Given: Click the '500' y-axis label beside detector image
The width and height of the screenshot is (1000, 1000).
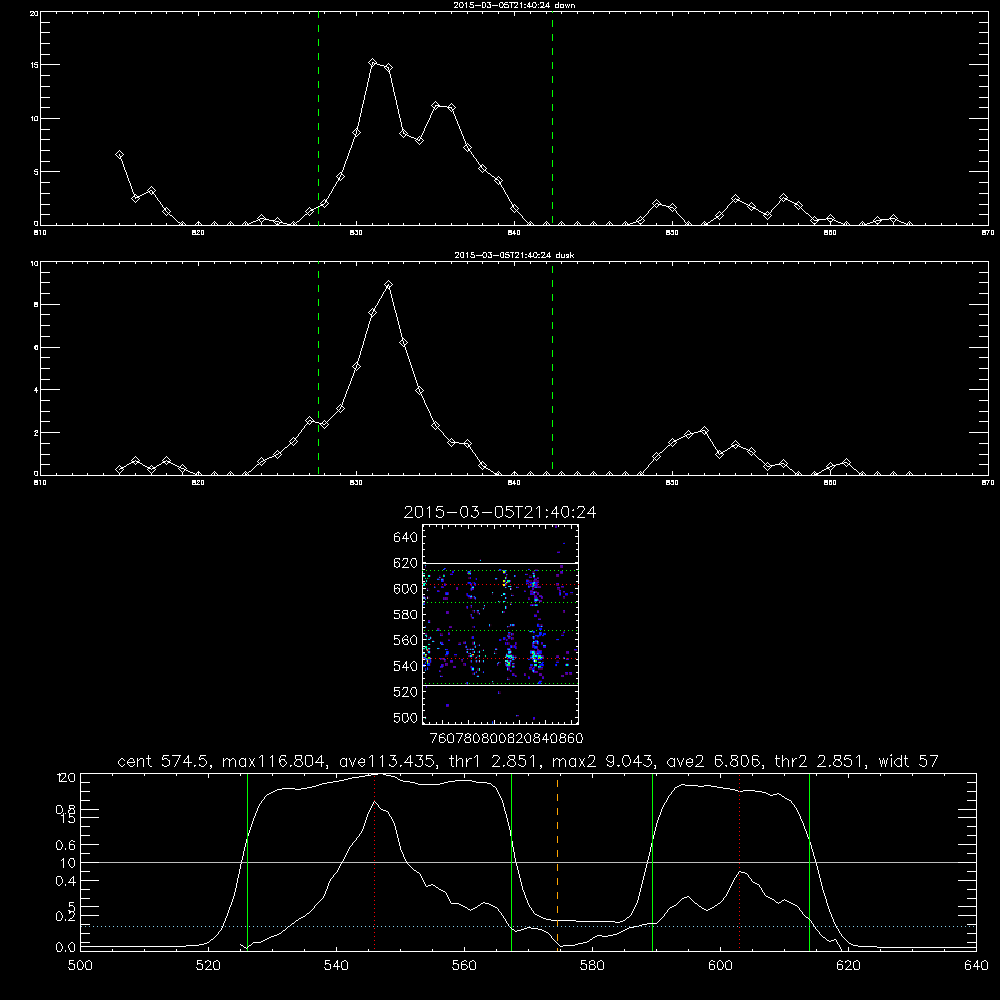Looking at the screenshot, I should tap(406, 717).
